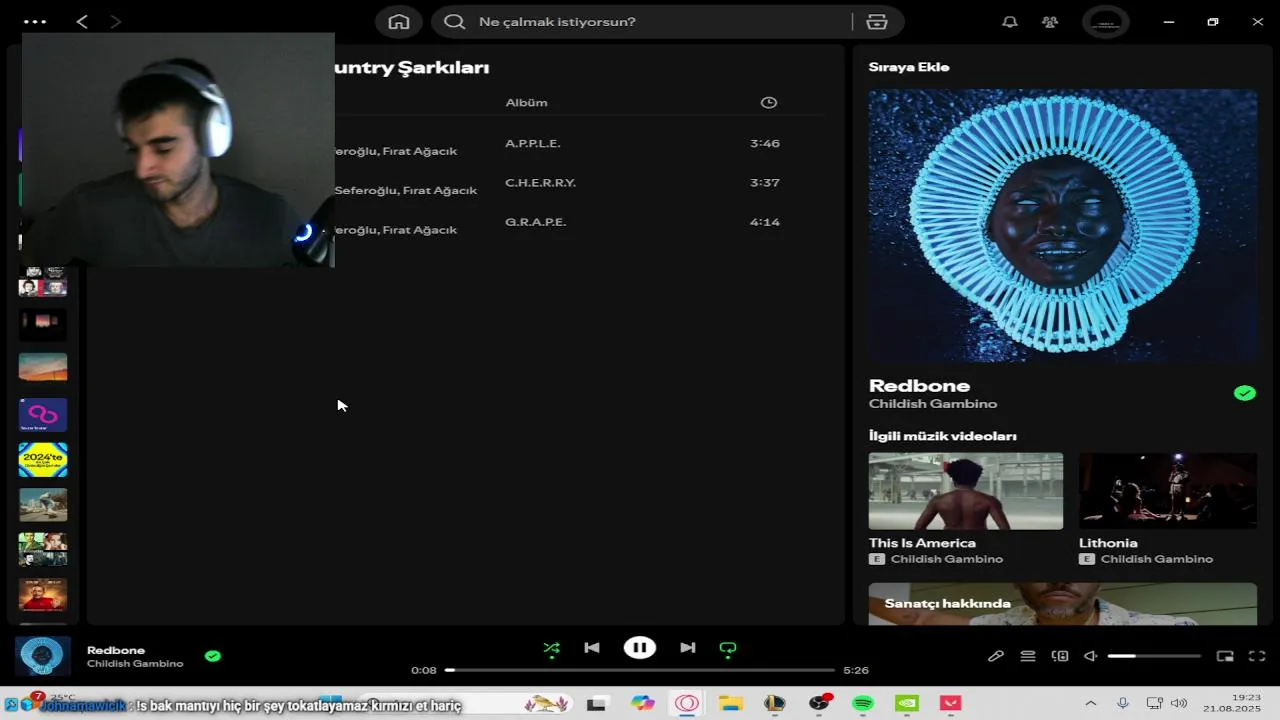Open the lyrics microphone icon
The height and width of the screenshot is (720, 1280).
[996, 656]
